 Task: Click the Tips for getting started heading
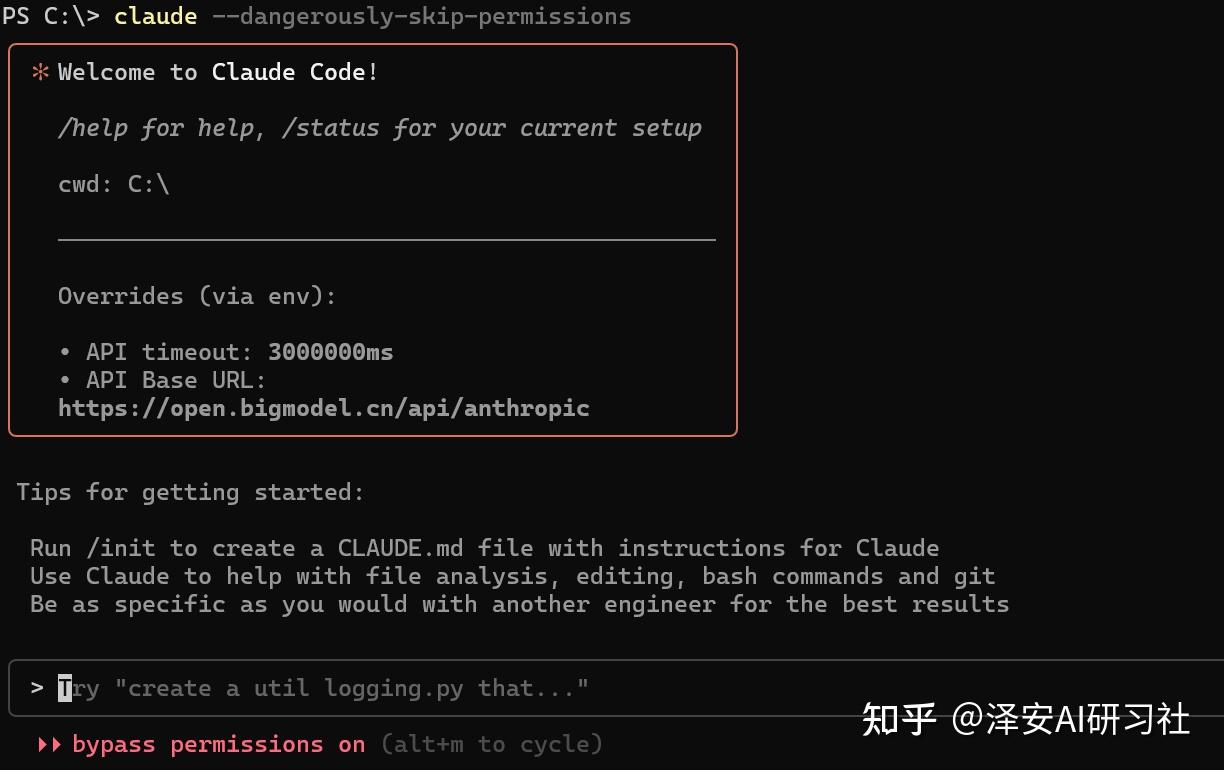190,492
